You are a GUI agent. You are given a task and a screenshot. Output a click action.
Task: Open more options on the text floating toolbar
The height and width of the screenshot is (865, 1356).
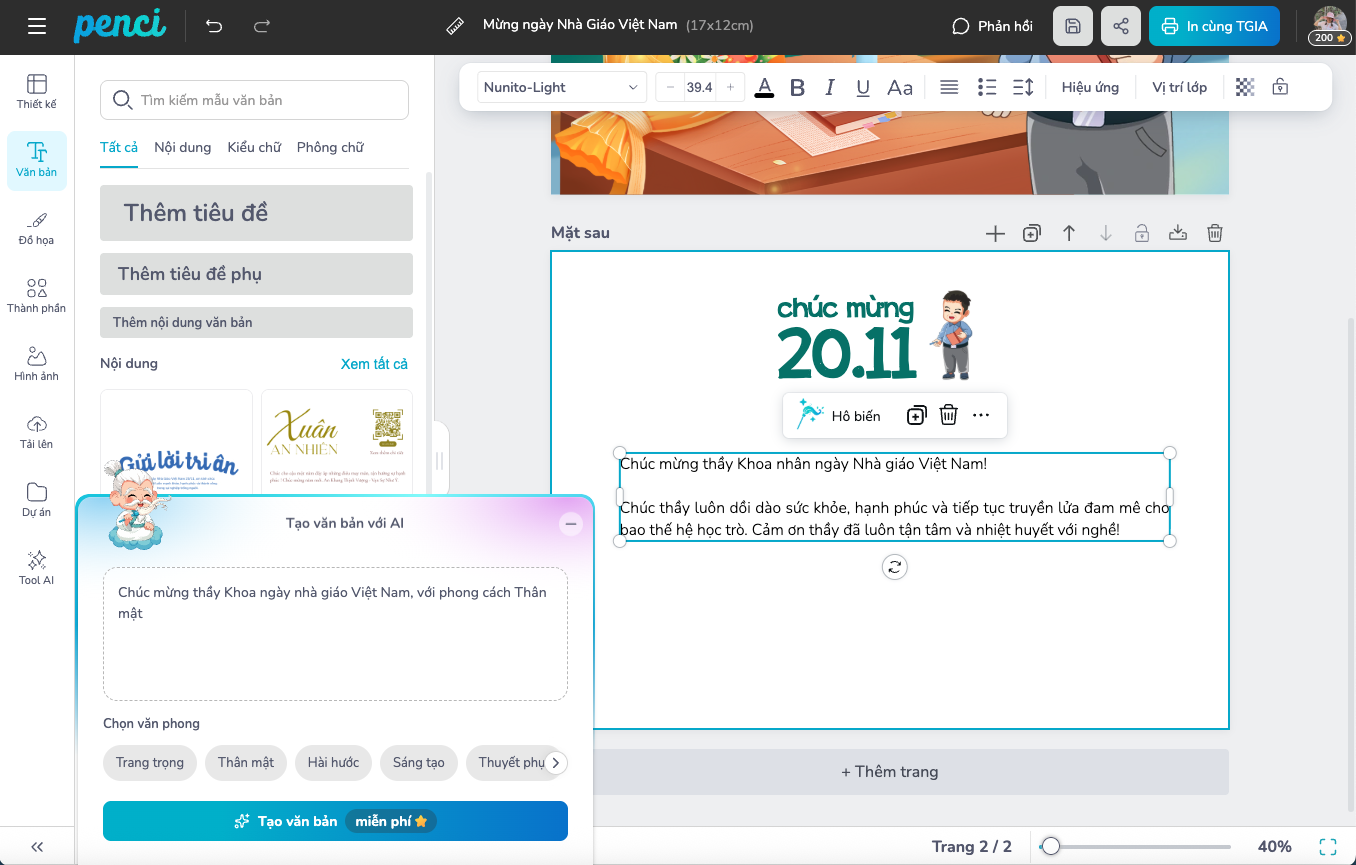point(981,415)
